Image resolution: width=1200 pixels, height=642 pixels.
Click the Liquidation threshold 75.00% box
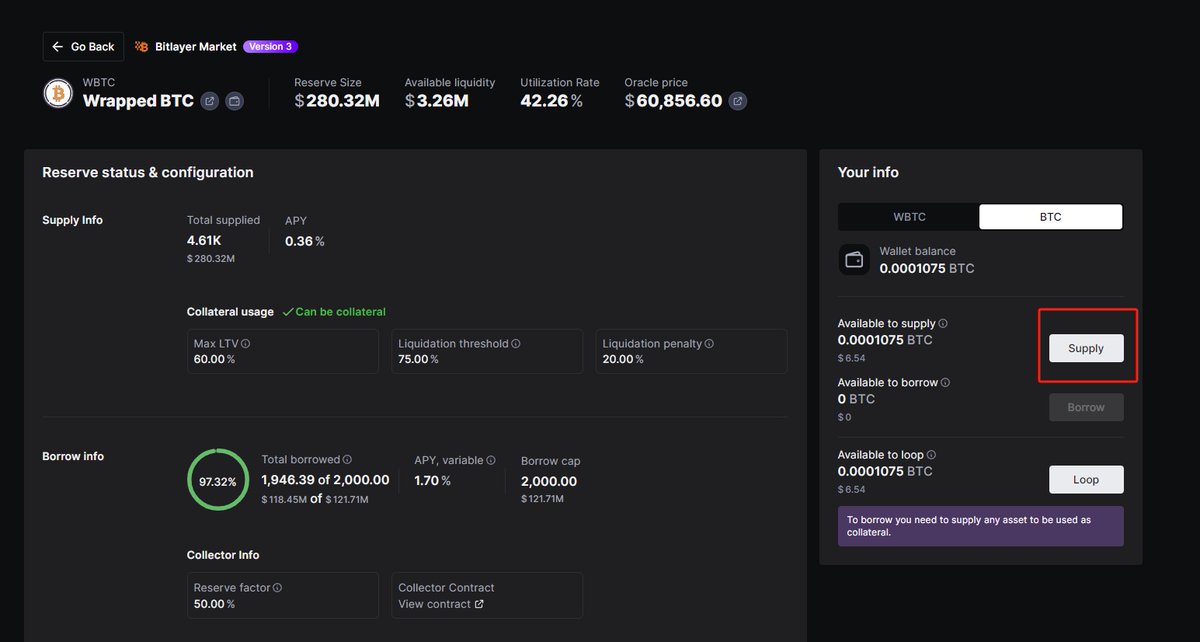click(487, 351)
